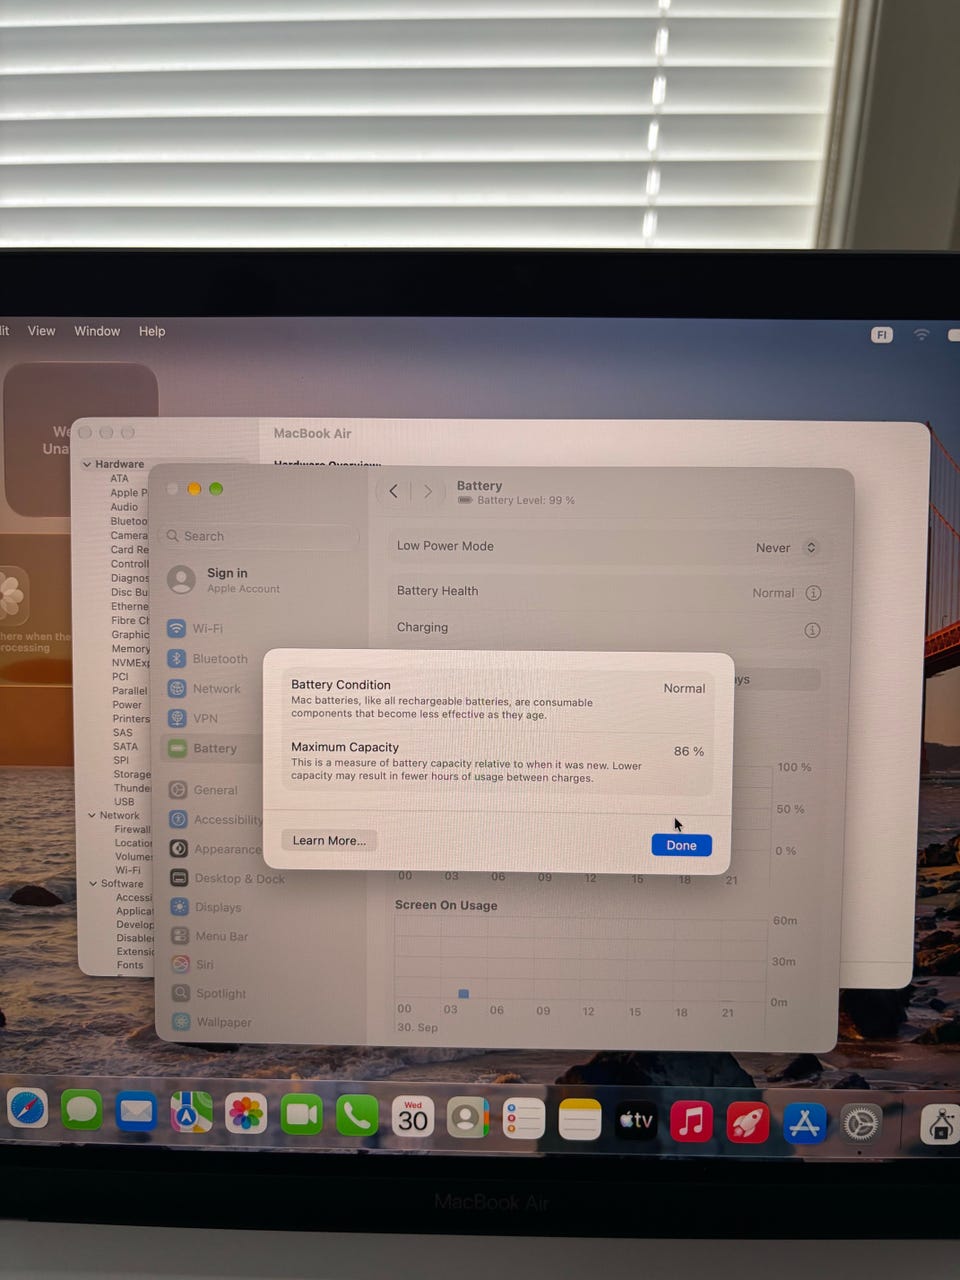This screenshot has height=1280, width=960.
Task: Click the Learn More... button
Action: pyautogui.click(x=329, y=840)
